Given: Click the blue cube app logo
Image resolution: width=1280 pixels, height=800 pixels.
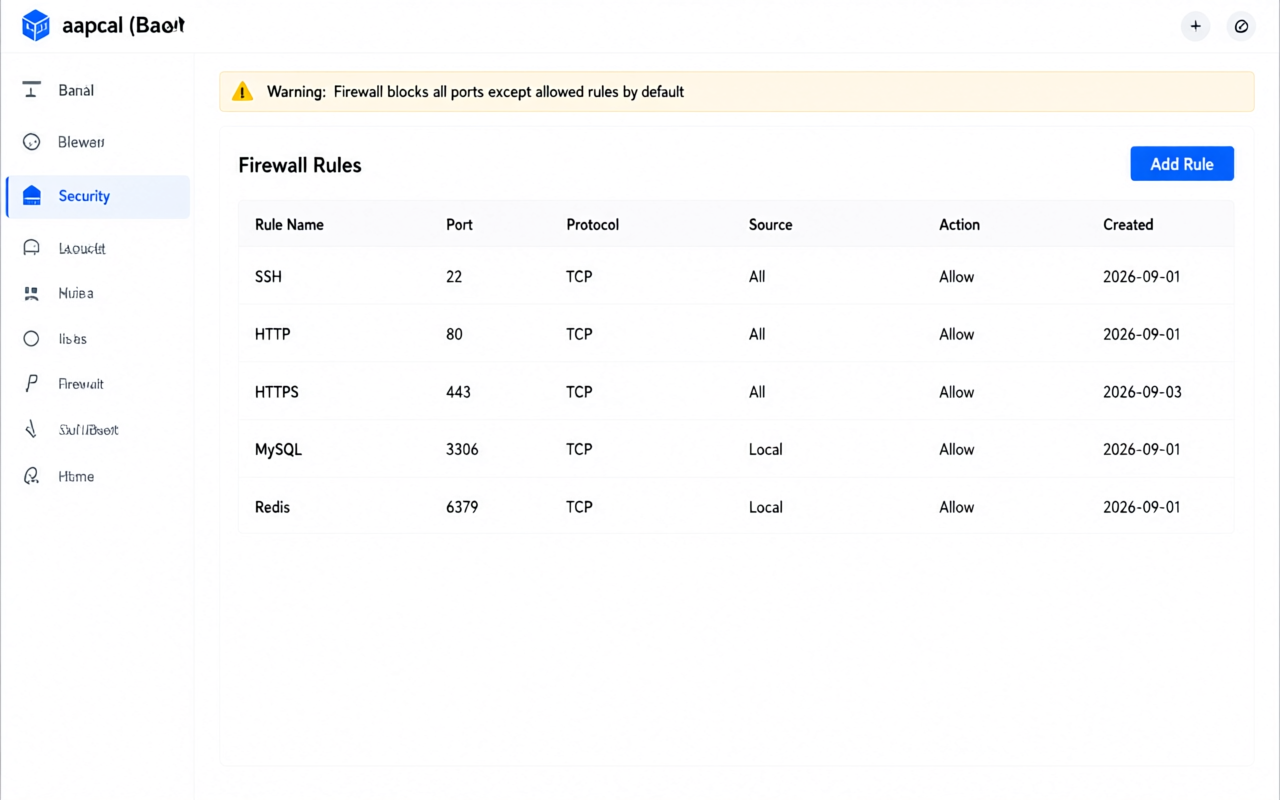Looking at the screenshot, I should click(x=36, y=25).
